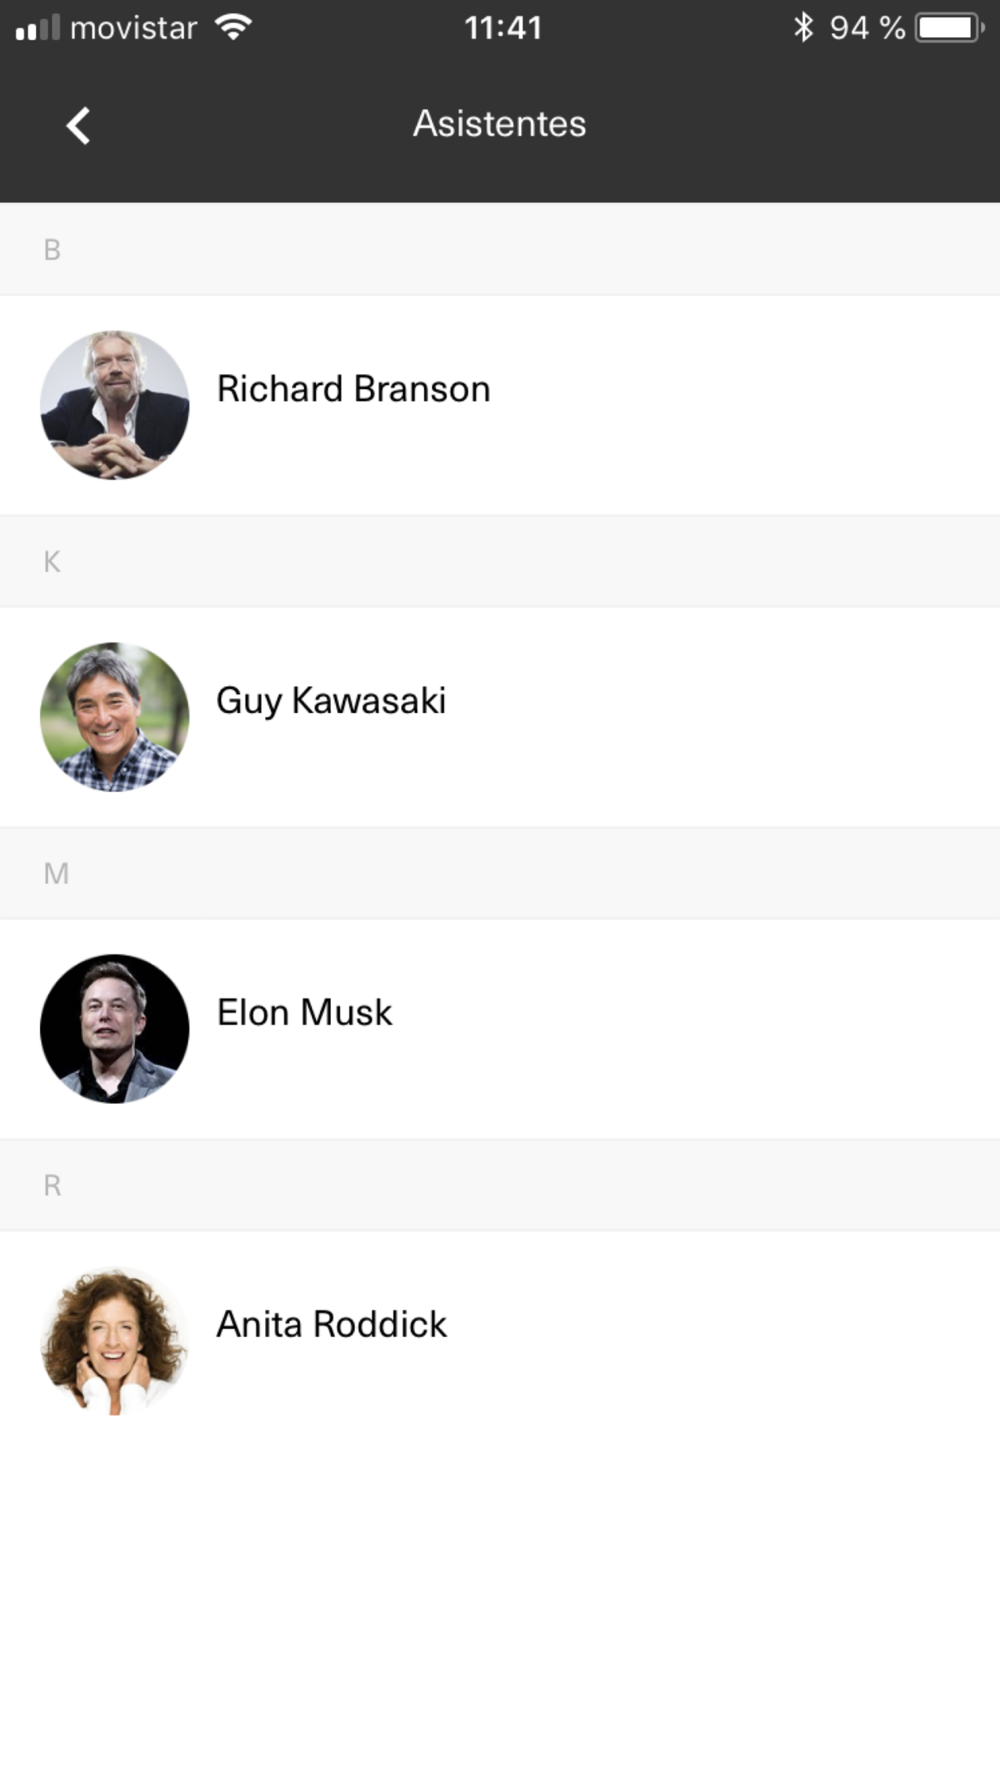Select the Richard Branson name label
1000x1778 pixels.
354,389
